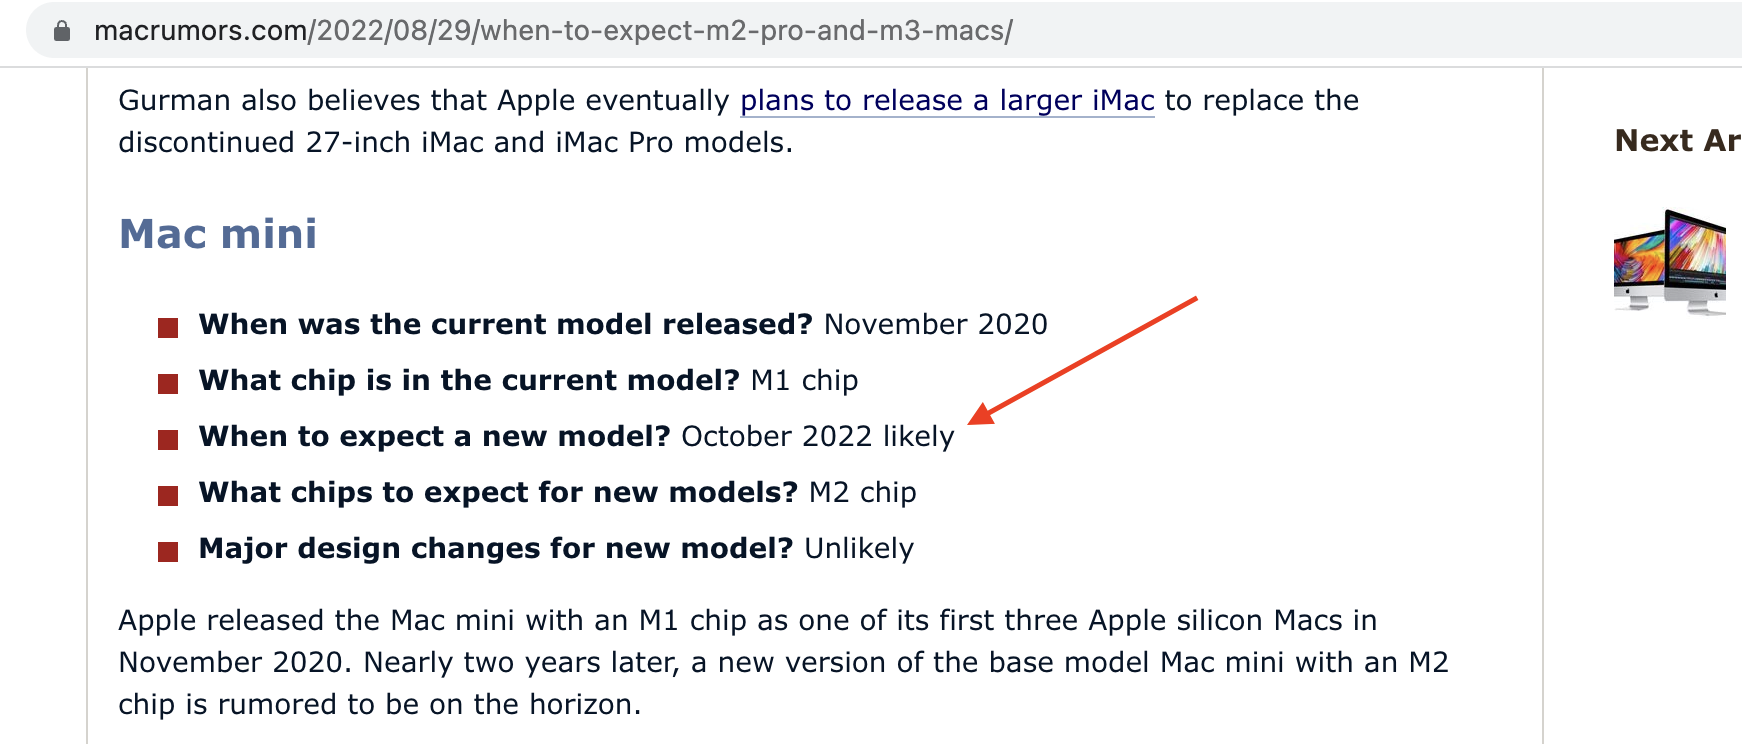Click the 'Unlikely' design changes answer
1742x744 pixels.
(x=859, y=549)
